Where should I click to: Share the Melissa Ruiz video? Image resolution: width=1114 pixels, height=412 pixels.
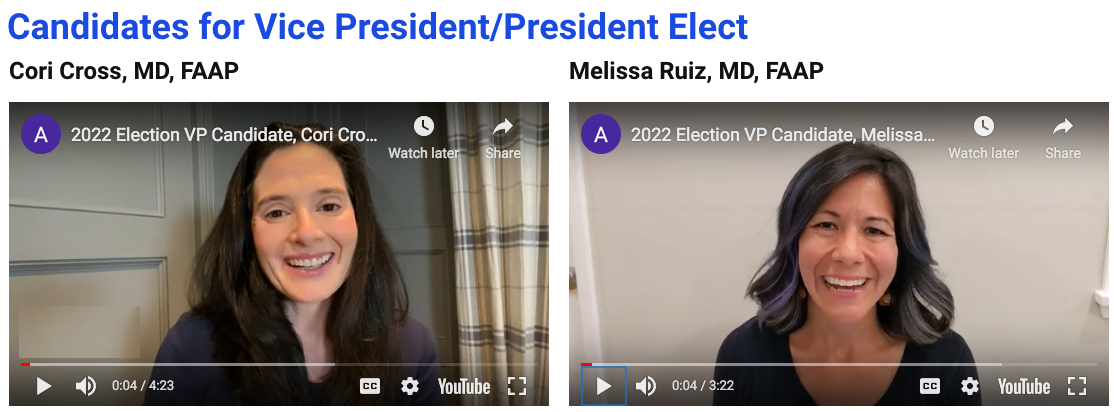tap(1063, 137)
